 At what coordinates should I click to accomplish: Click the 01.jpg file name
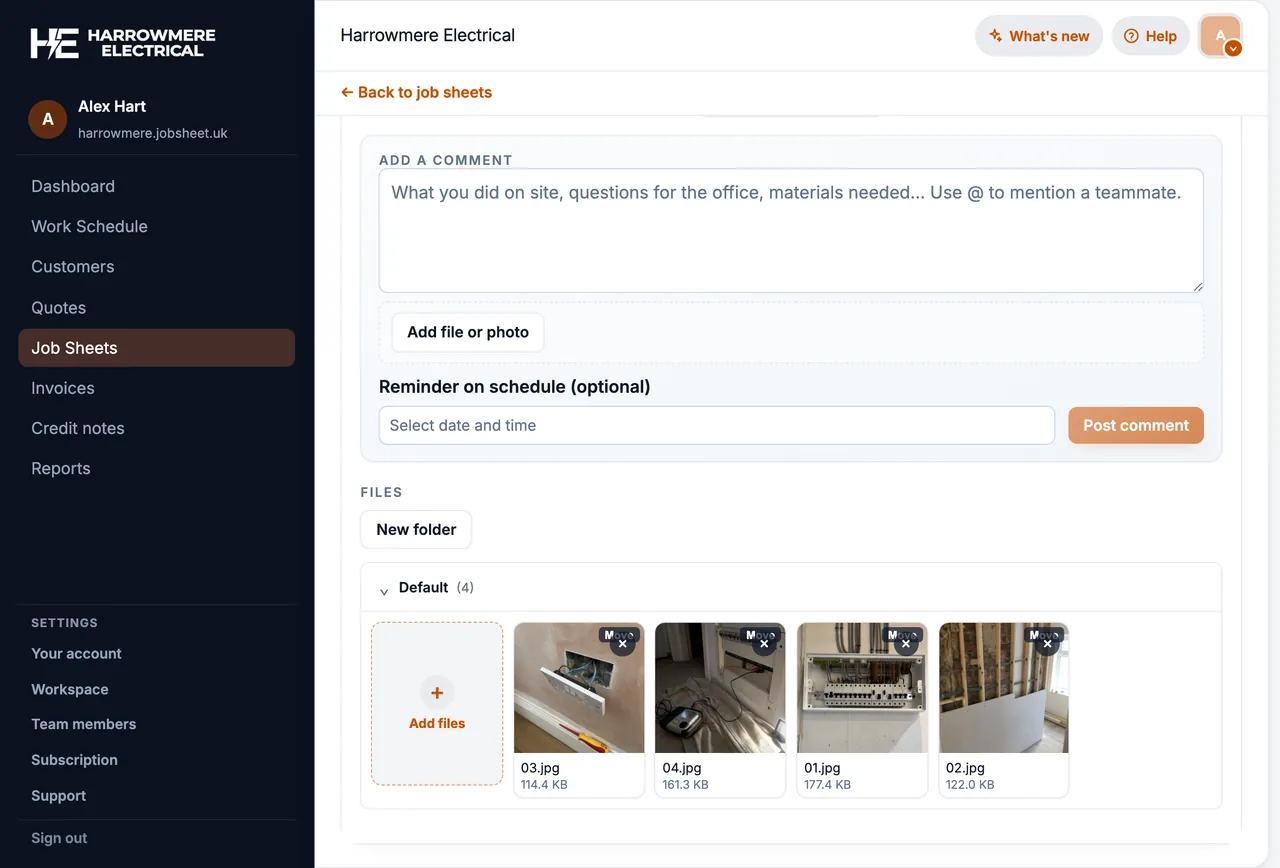pyautogui.click(x=823, y=768)
